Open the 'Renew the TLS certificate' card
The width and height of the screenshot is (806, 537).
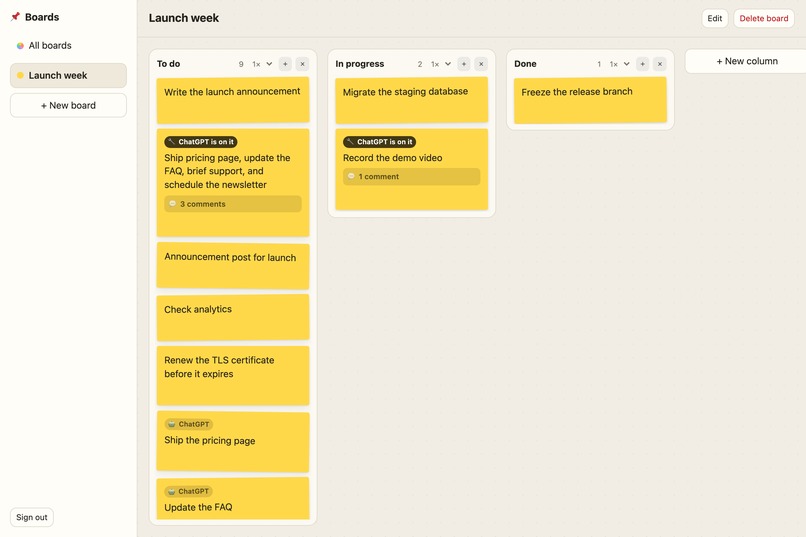click(233, 376)
